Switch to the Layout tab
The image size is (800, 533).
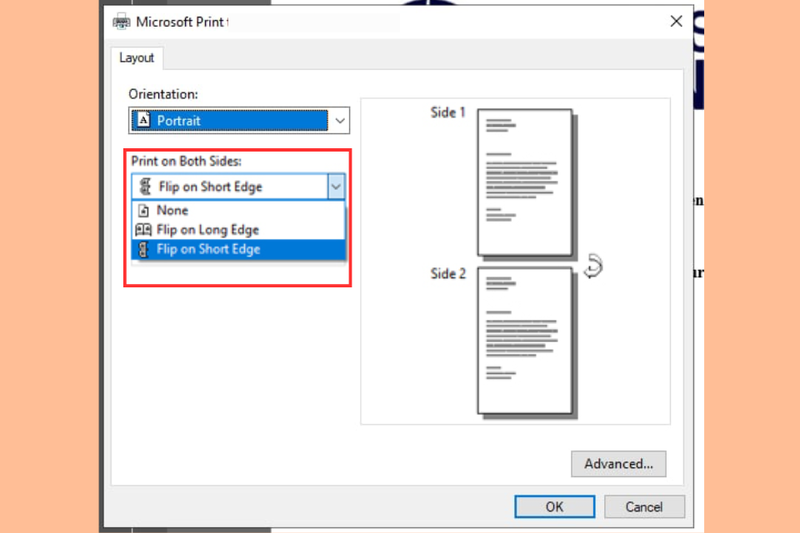[x=137, y=58]
